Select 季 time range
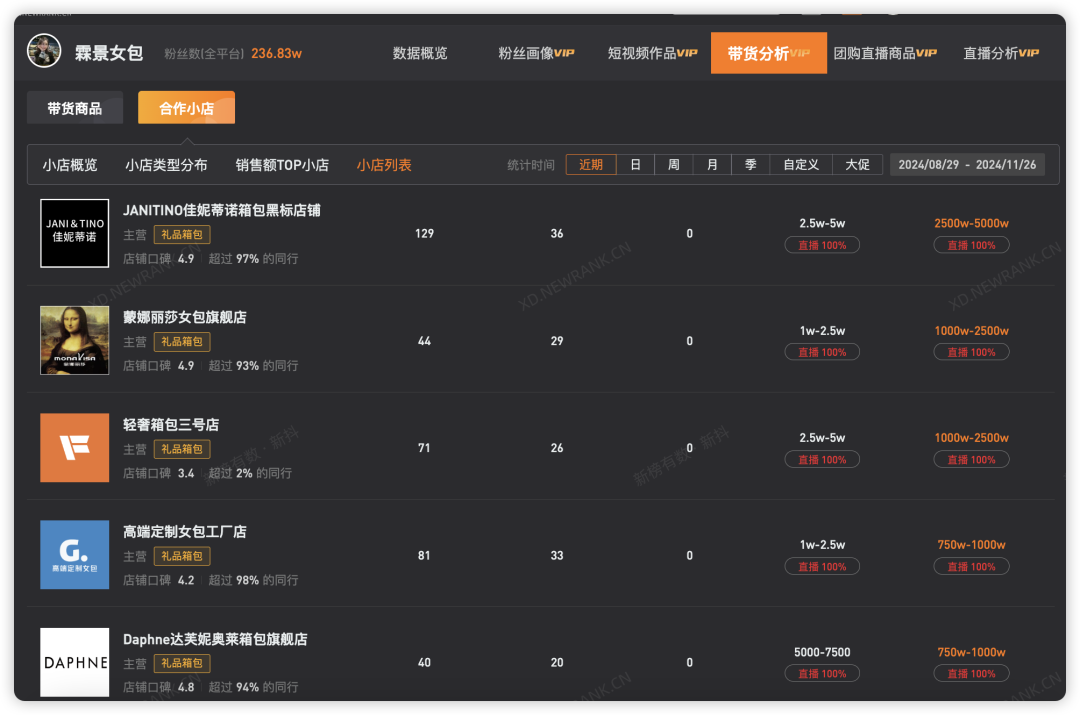This screenshot has height=715, width=1080. pyautogui.click(x=751, y=165)
